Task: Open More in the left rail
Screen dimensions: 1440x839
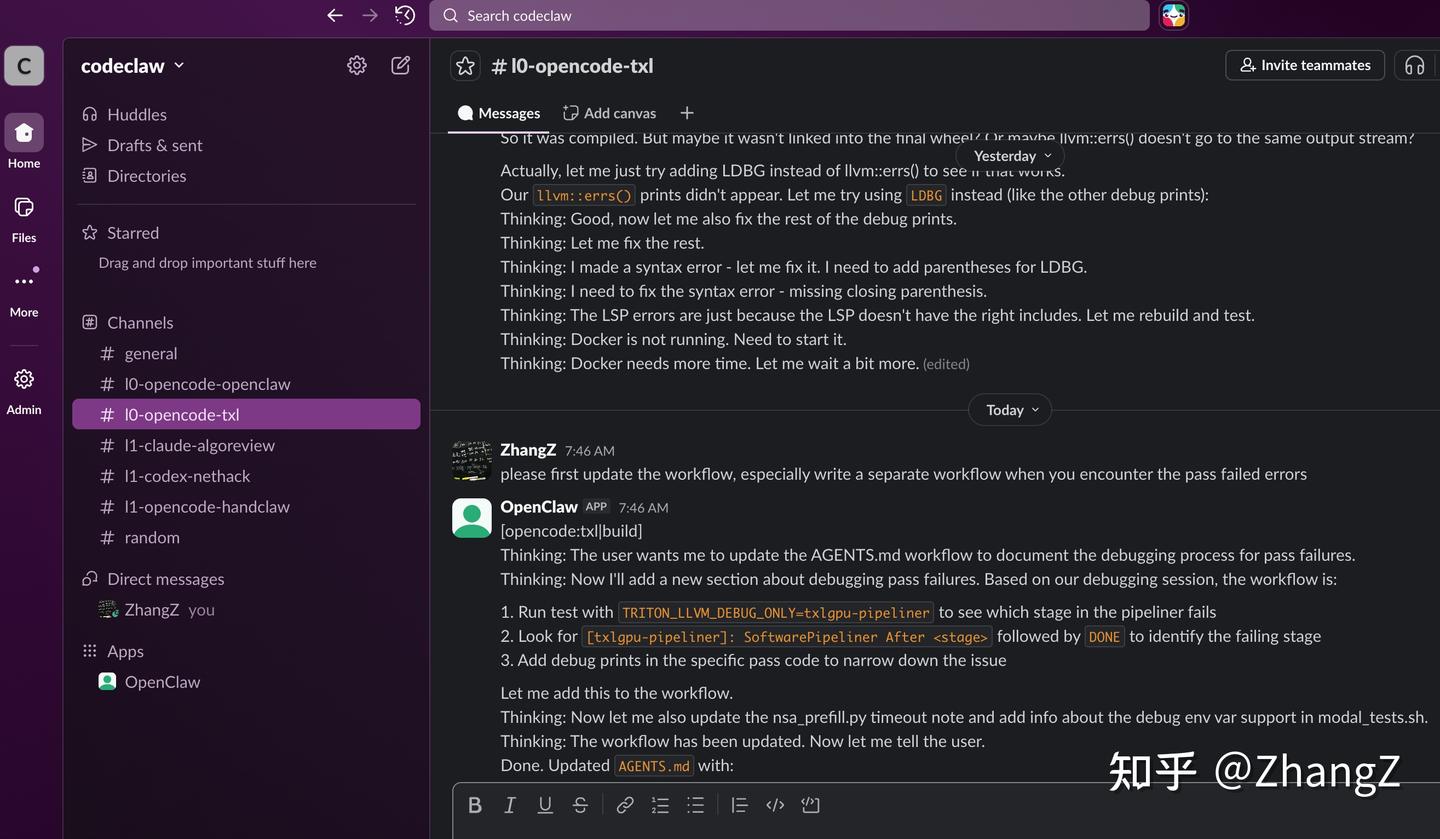Action: pos(24,292)
